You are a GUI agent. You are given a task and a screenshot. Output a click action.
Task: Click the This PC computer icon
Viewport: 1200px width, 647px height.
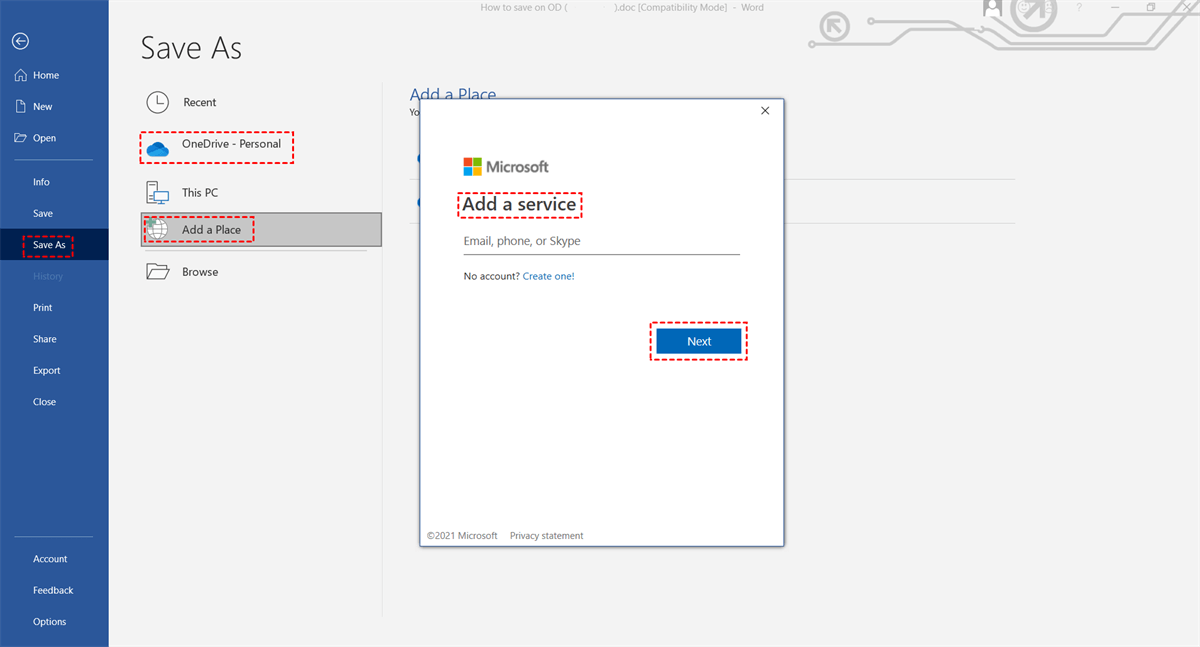tap(158, 192)
